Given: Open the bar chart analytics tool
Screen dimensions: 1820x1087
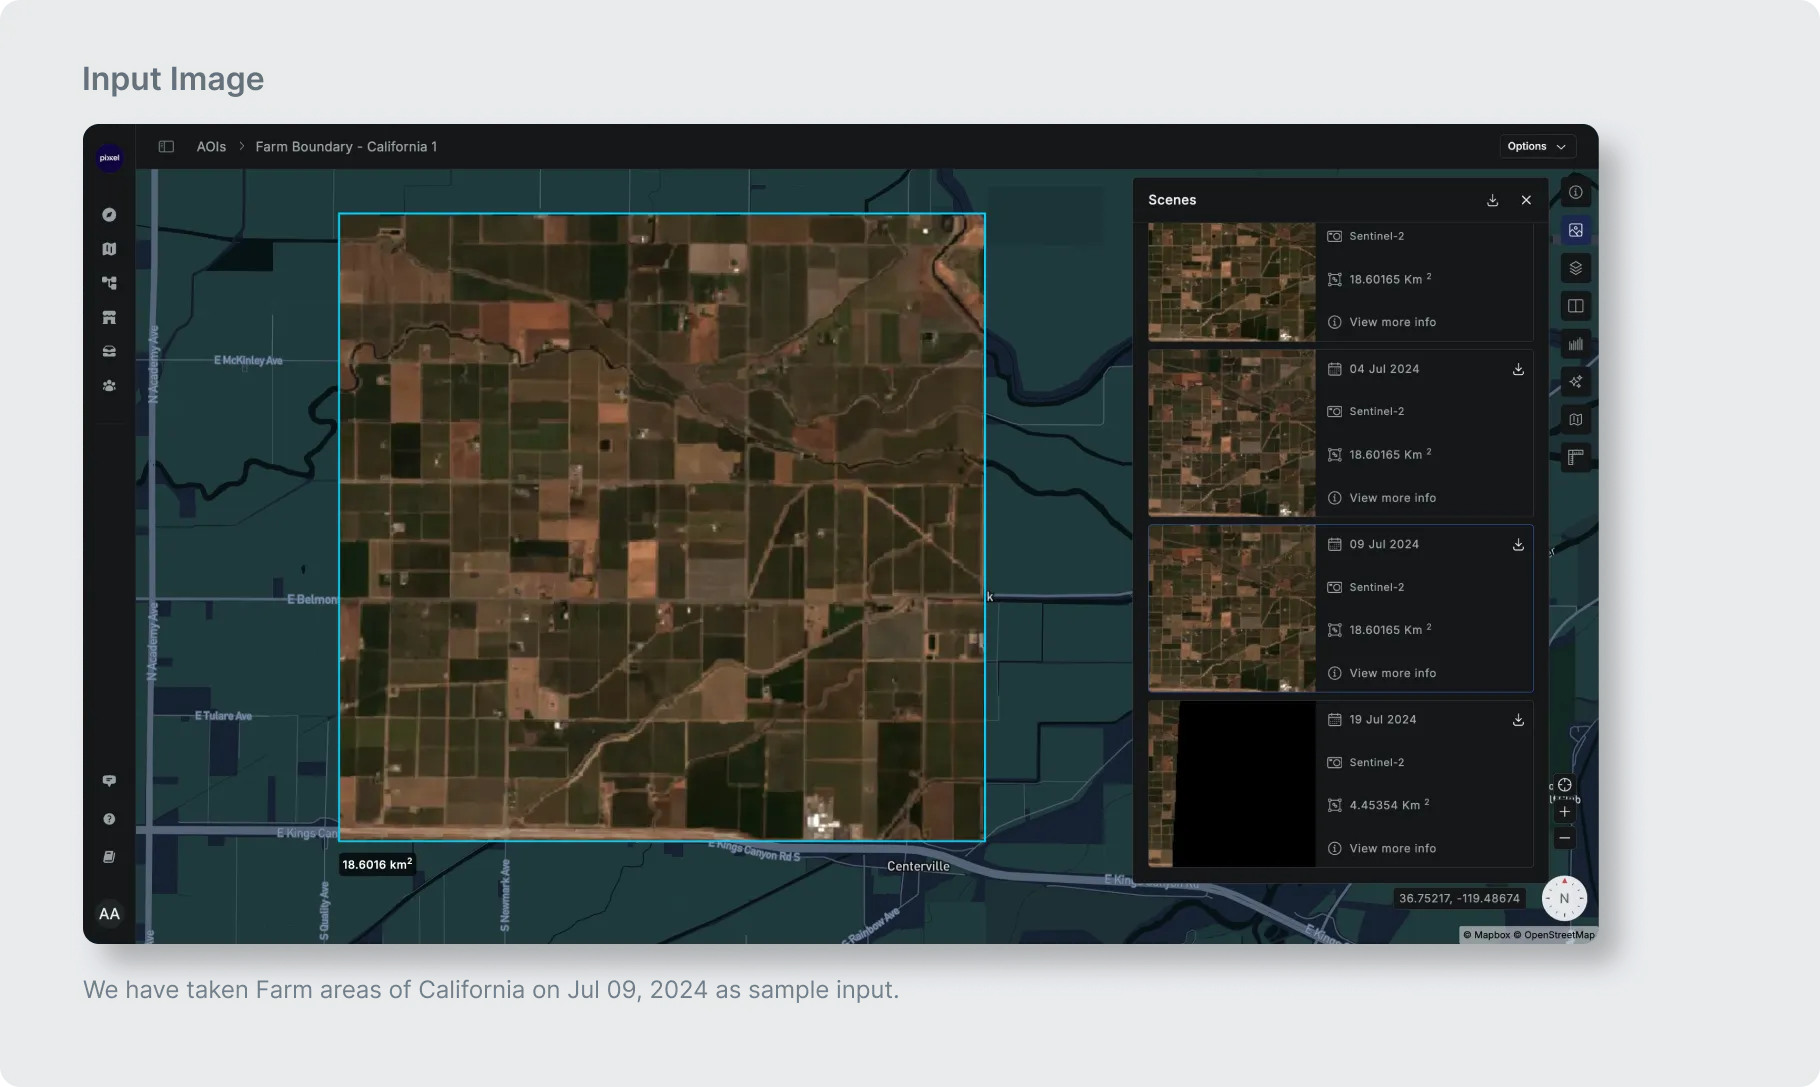Looking at the screenshot, I should pos(1575,344).
